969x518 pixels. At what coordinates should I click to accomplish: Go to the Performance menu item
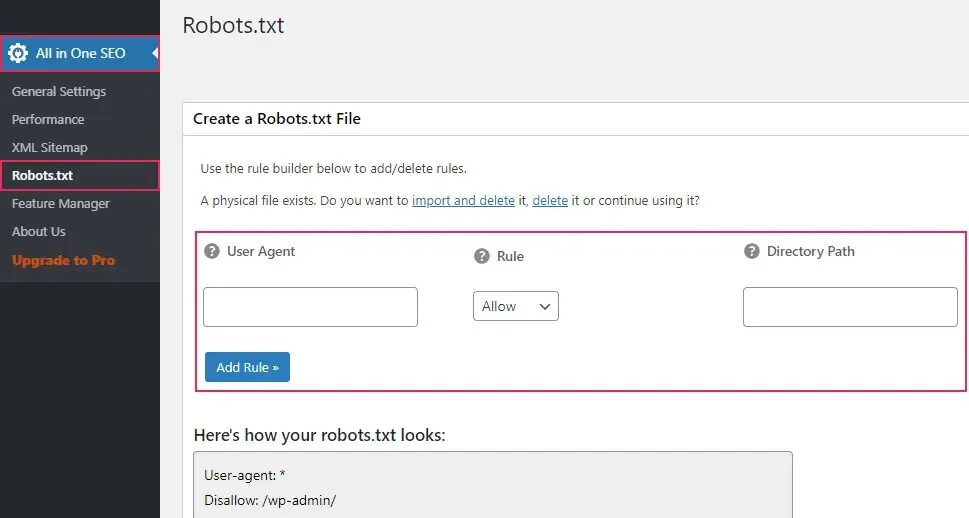(48, 119)
